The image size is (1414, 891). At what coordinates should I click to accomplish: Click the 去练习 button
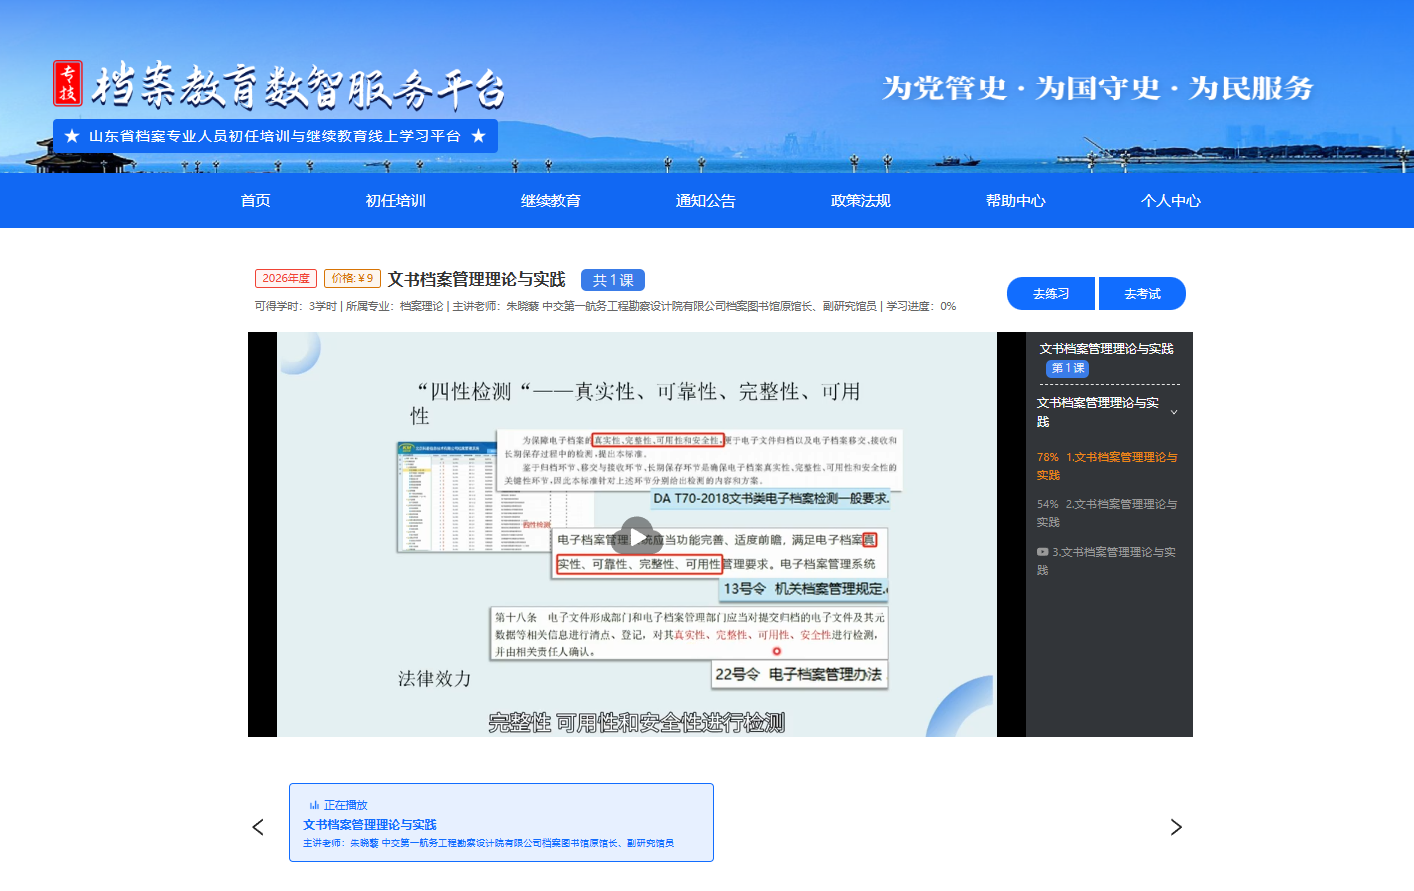tap(1051, 294)
